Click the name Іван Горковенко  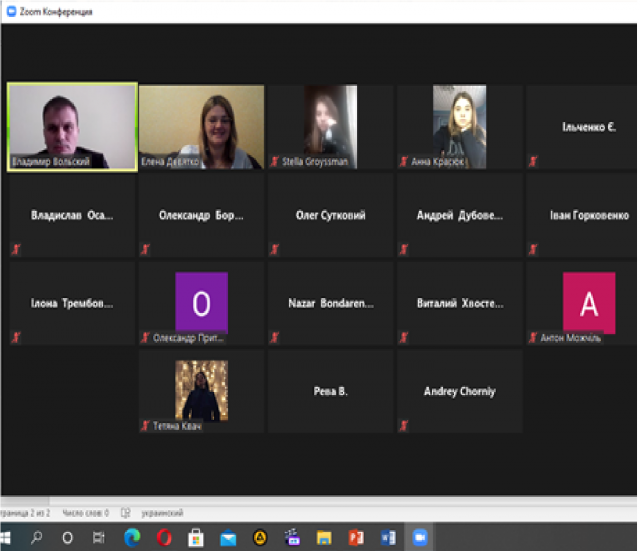tap(589, 215)
